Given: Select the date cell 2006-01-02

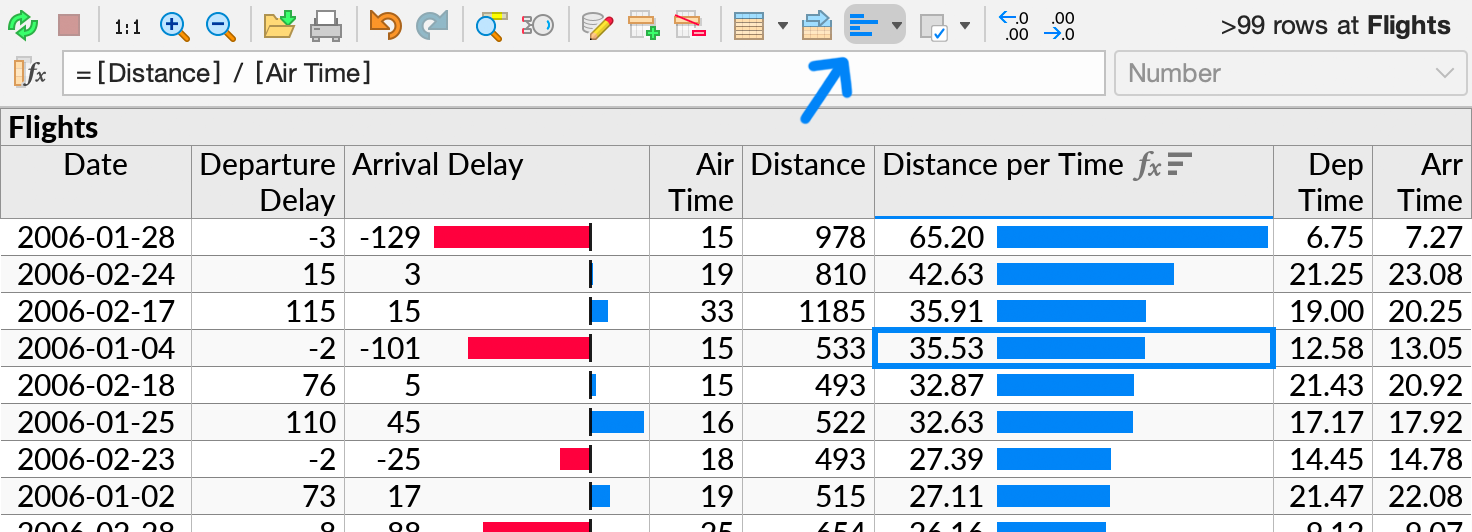Looking at the screenshot, I should (96, 496).
